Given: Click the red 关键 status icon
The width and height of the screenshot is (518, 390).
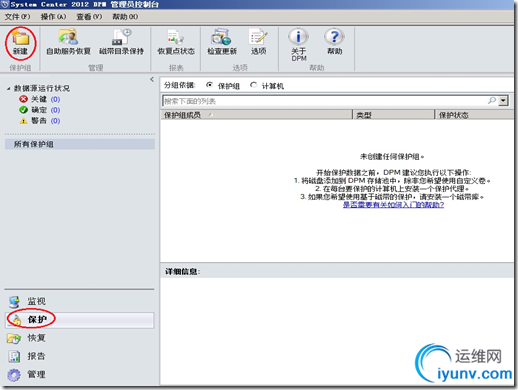Looking at the screenshot, I should [x=23, y=99].
